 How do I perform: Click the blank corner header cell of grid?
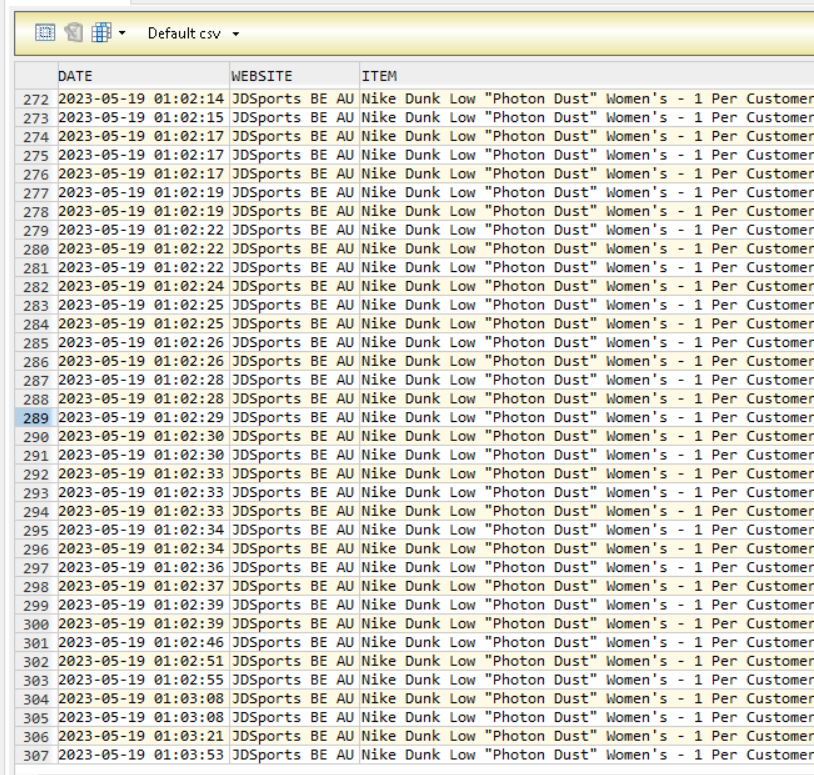pos(36,76)
